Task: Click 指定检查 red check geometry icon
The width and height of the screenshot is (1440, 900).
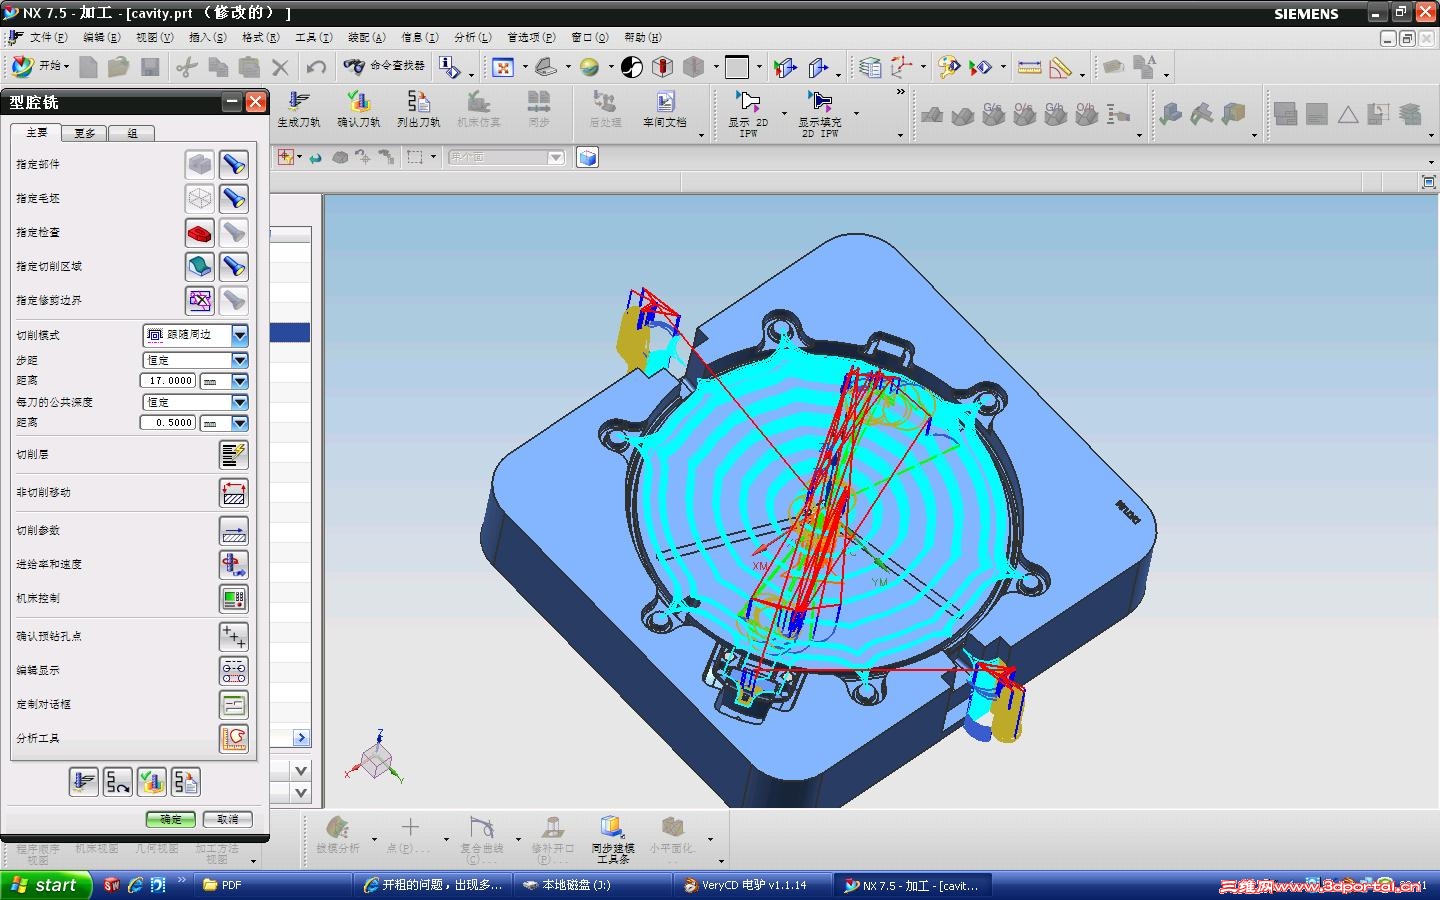Action: pos(200,232)
